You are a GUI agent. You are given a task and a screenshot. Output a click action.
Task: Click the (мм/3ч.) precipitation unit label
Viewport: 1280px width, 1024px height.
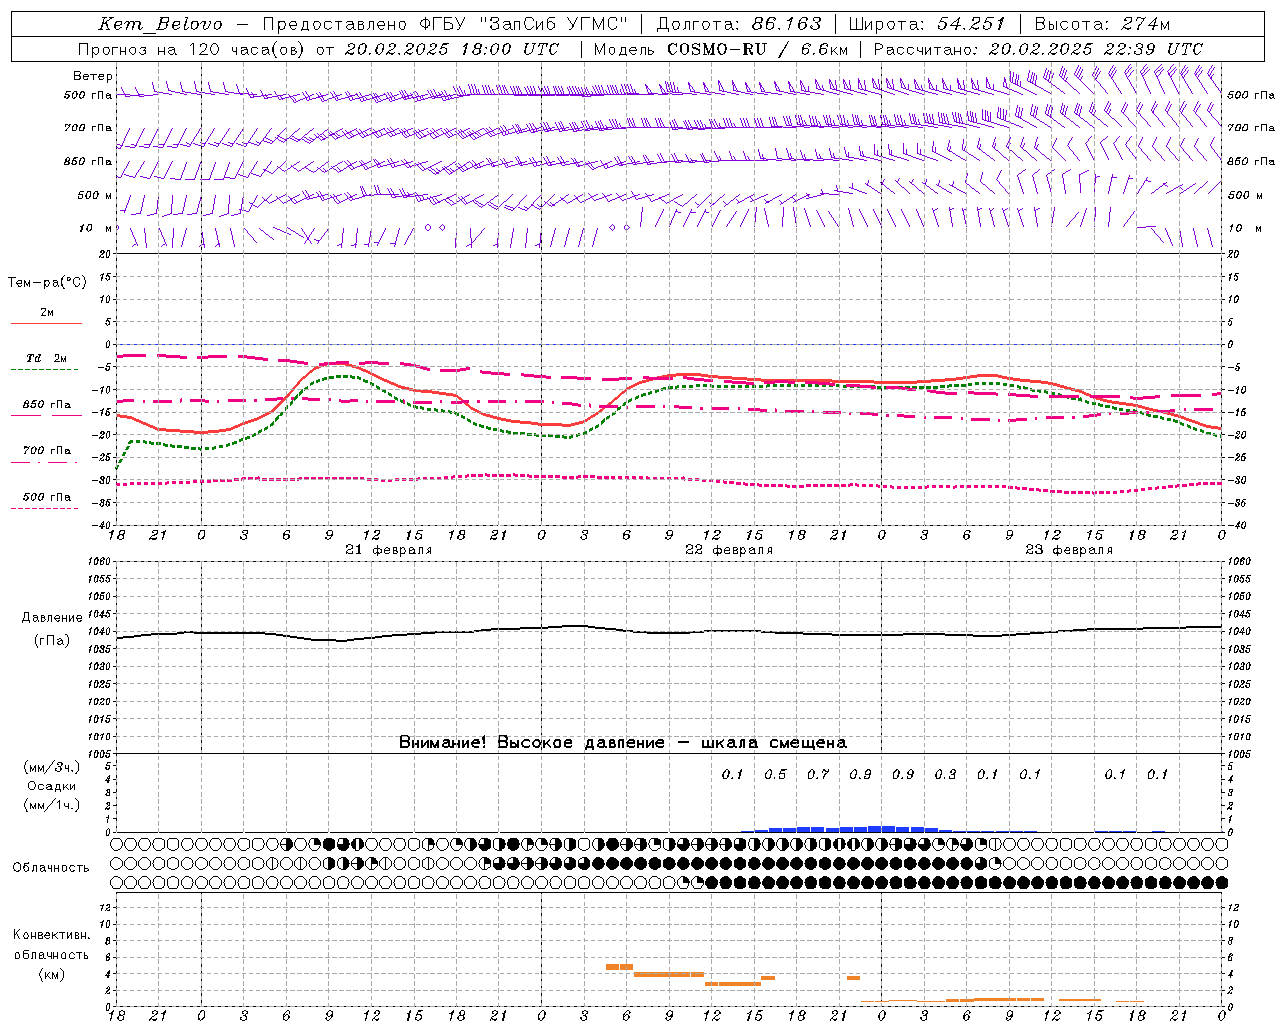pos(52,767)
